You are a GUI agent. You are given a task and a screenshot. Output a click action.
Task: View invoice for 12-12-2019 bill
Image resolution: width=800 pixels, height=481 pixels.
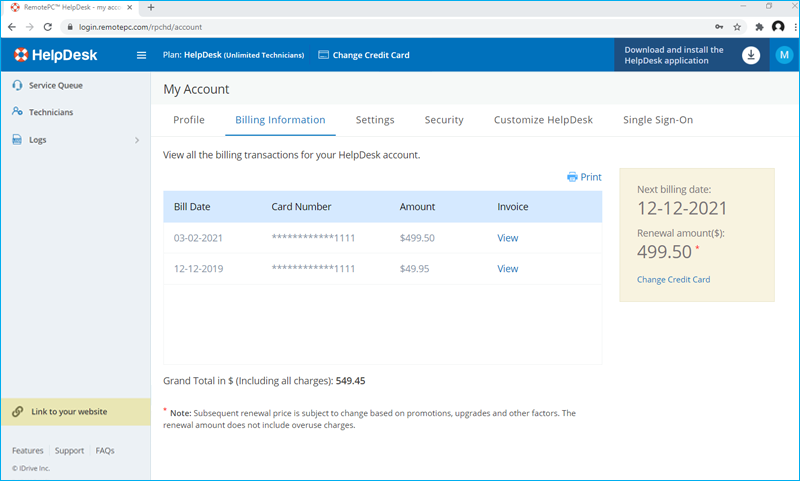pyautogui.click(x=508, y=269)
